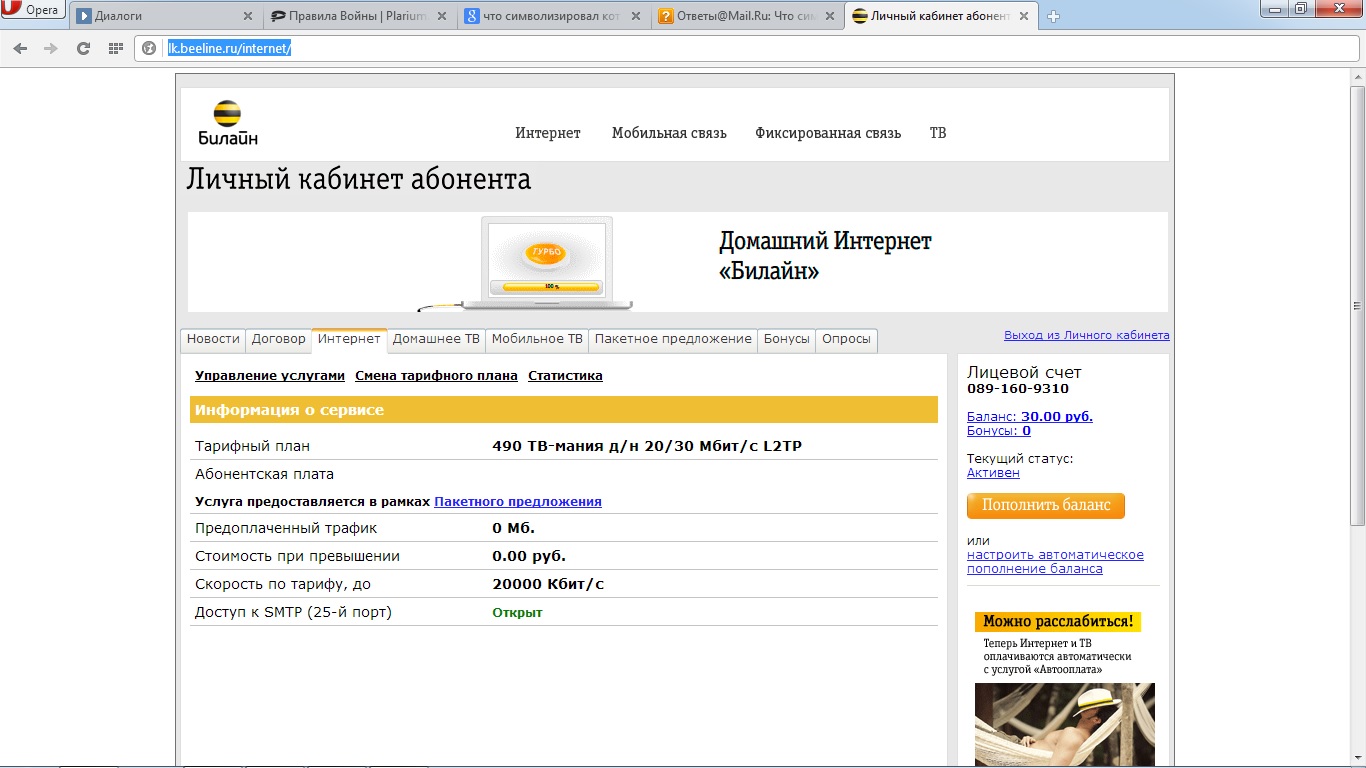Click the tariff name 490 ТВ-мания
Image resolution: width=1366 pixels, height=768 pixels.
click(647, 446)
